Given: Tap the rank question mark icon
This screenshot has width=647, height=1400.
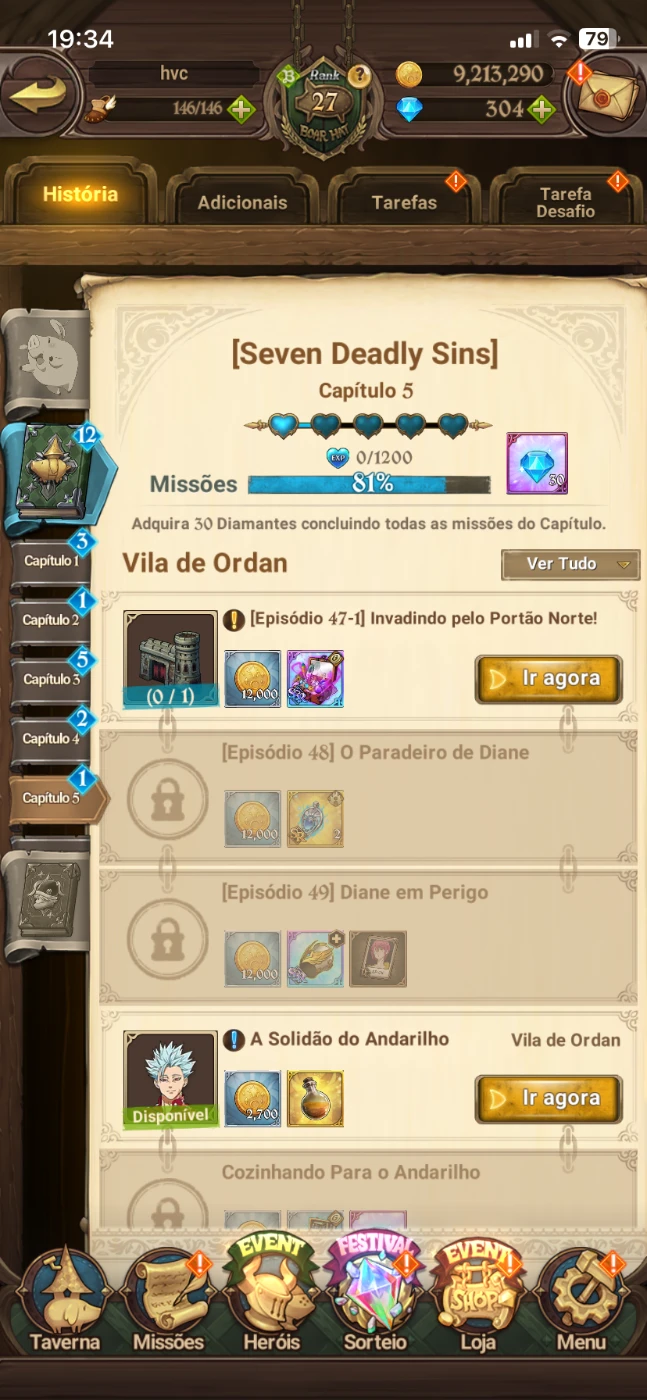Looking at the screenshot, I should 359,76.
